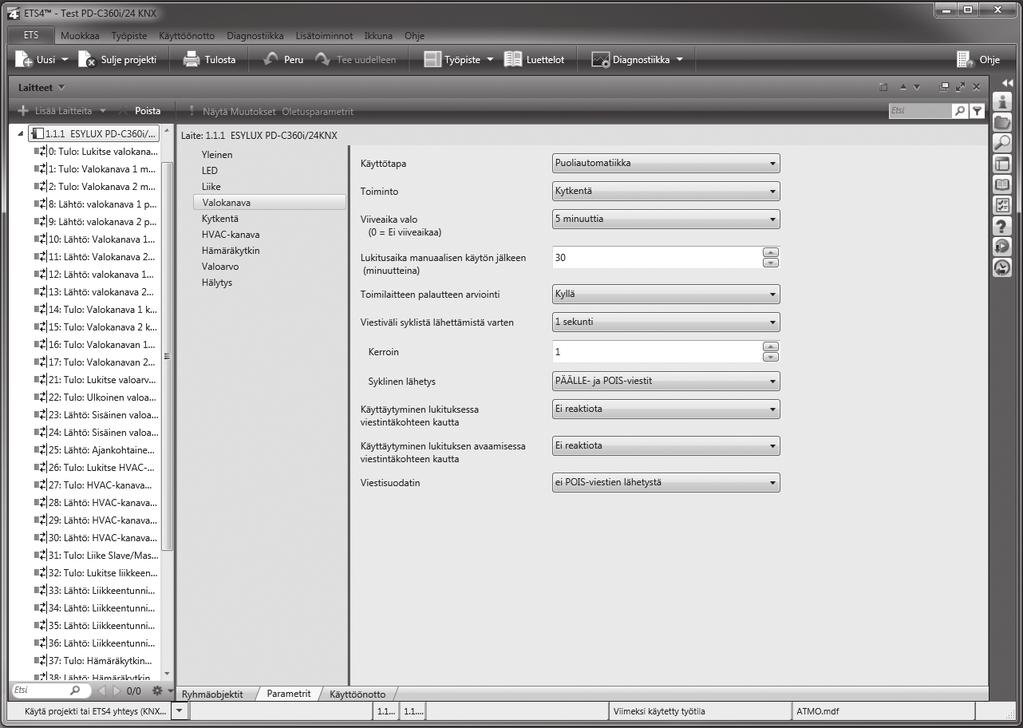Click the filter funnel icon

click(x=977, y=111)
